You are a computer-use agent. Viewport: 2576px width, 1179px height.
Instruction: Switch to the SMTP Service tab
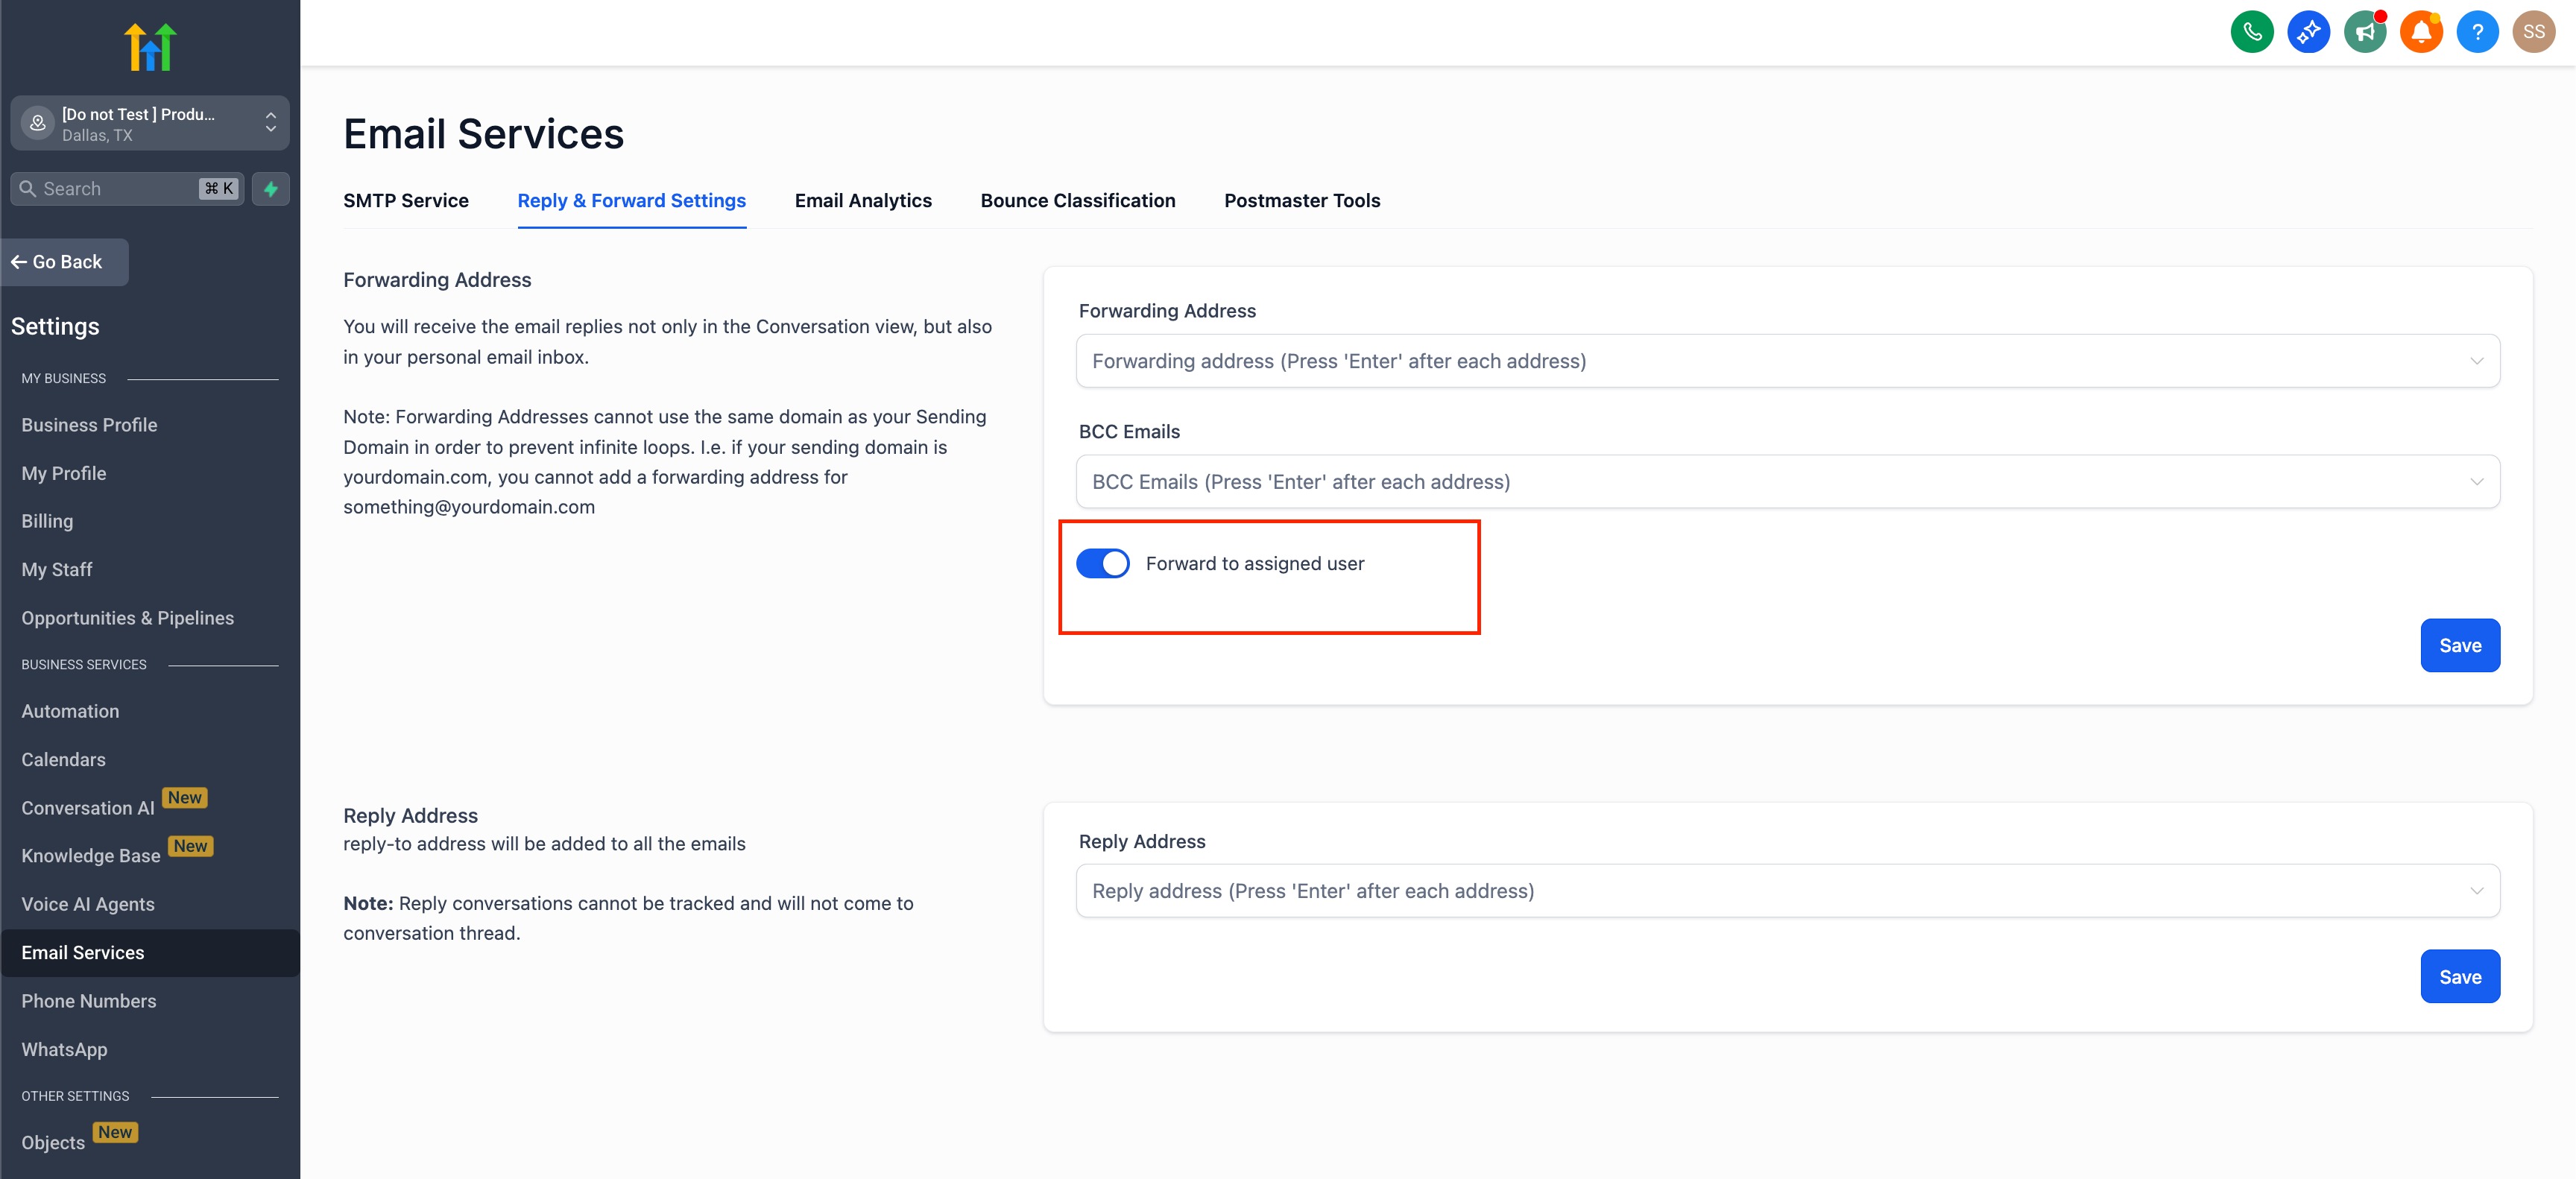[406, 201]
